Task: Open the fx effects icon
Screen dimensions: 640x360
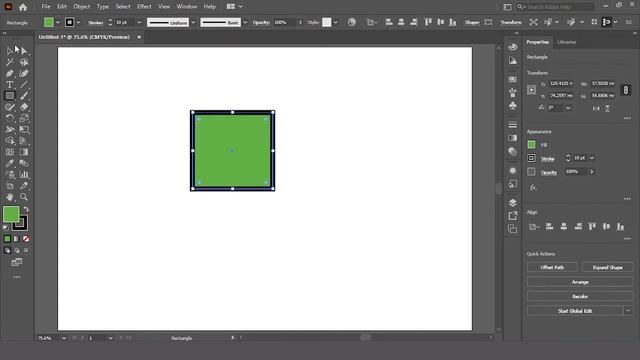Action: (533, 188)
